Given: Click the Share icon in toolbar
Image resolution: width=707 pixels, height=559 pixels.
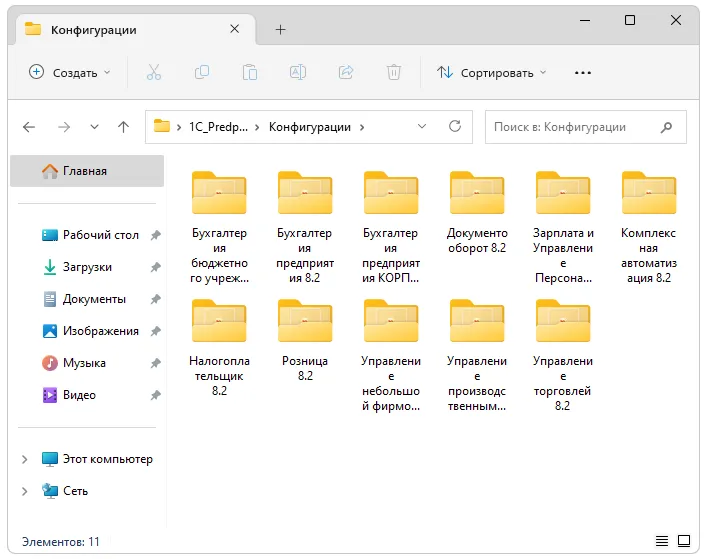Looking at the screenshot, I should 346,72.
